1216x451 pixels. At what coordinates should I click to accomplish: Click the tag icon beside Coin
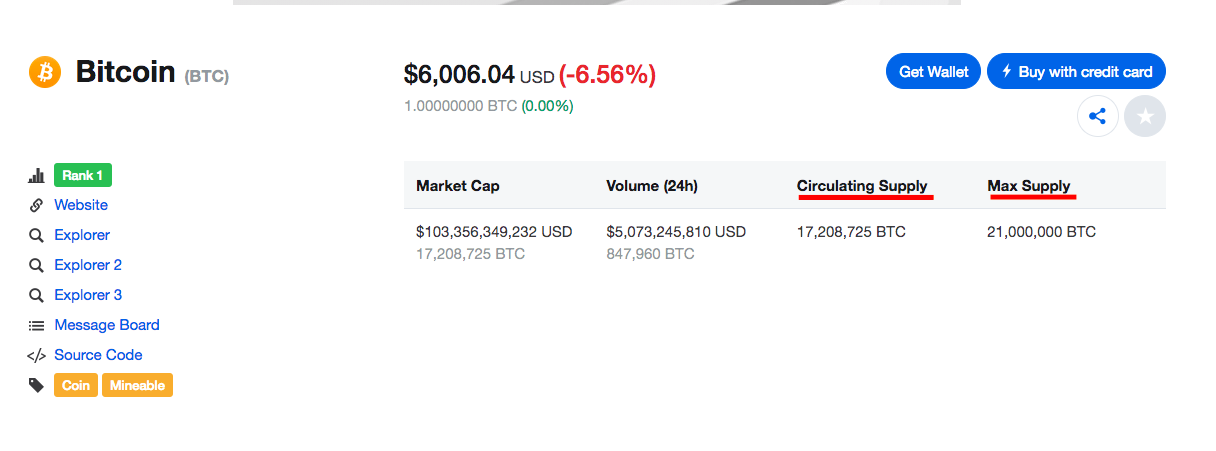coord(37,385)
